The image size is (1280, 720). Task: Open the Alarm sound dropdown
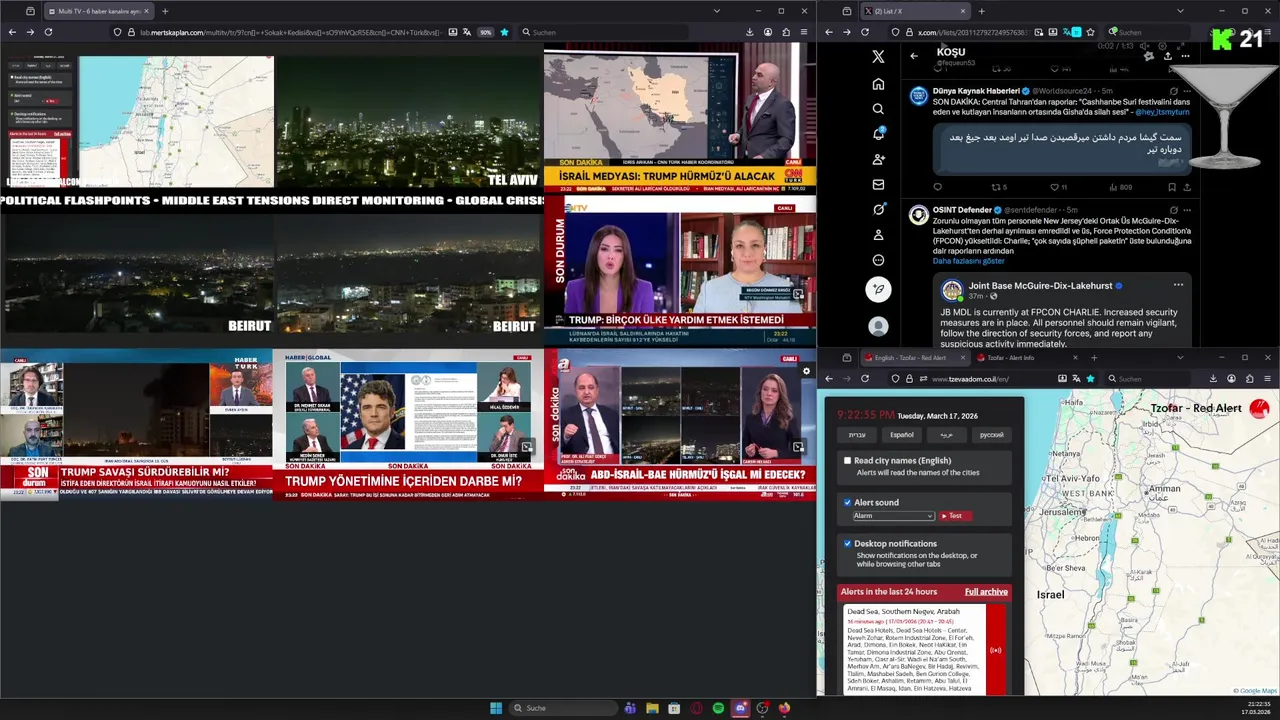(893, 516)
